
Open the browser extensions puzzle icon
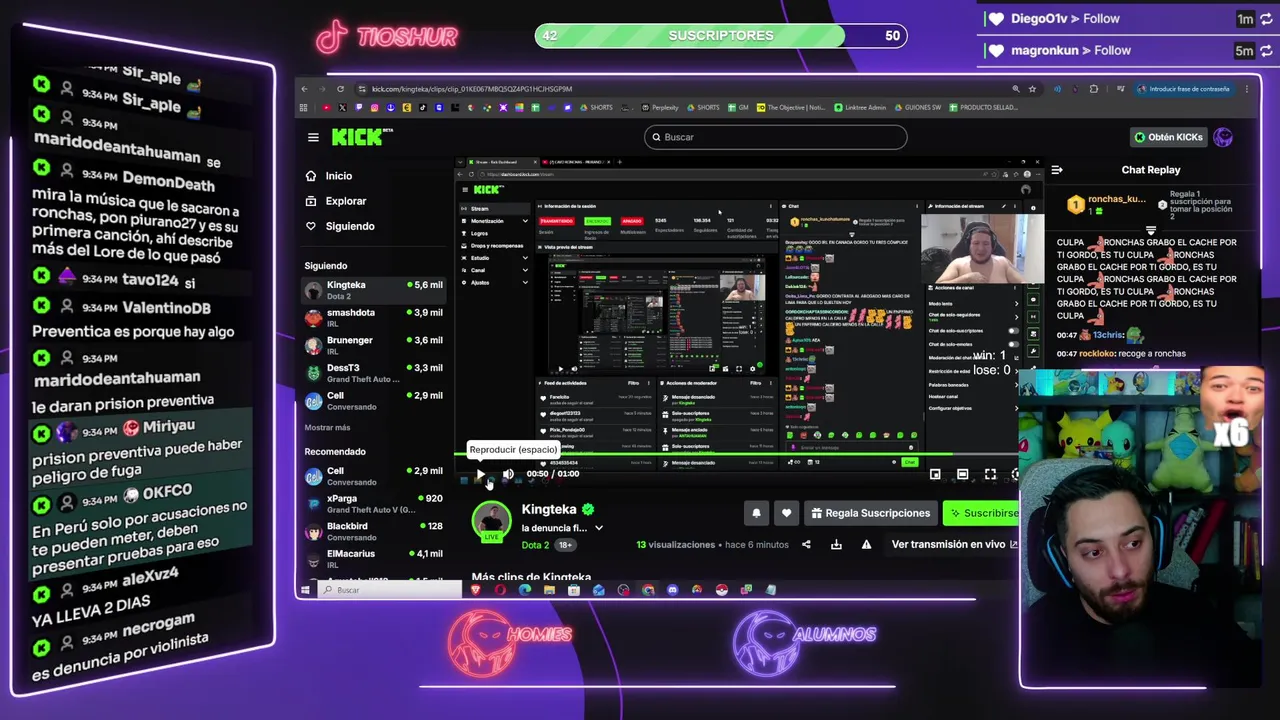(x=1093, y=89)
